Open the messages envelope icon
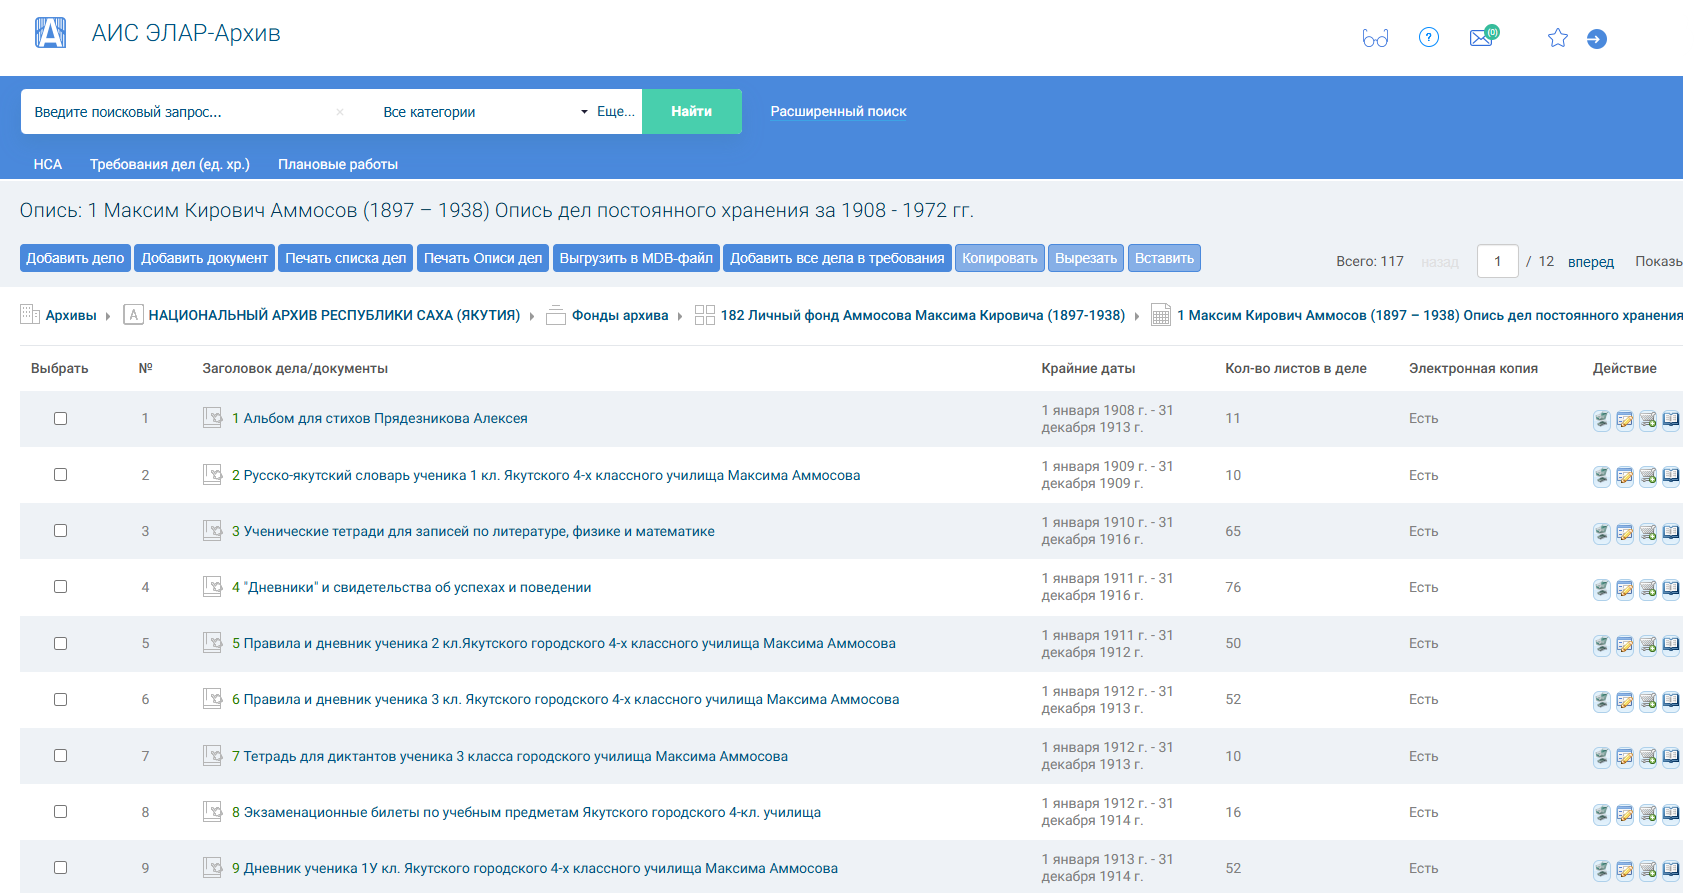This screenshot has width=1696, height=893. pos(1482,38)
